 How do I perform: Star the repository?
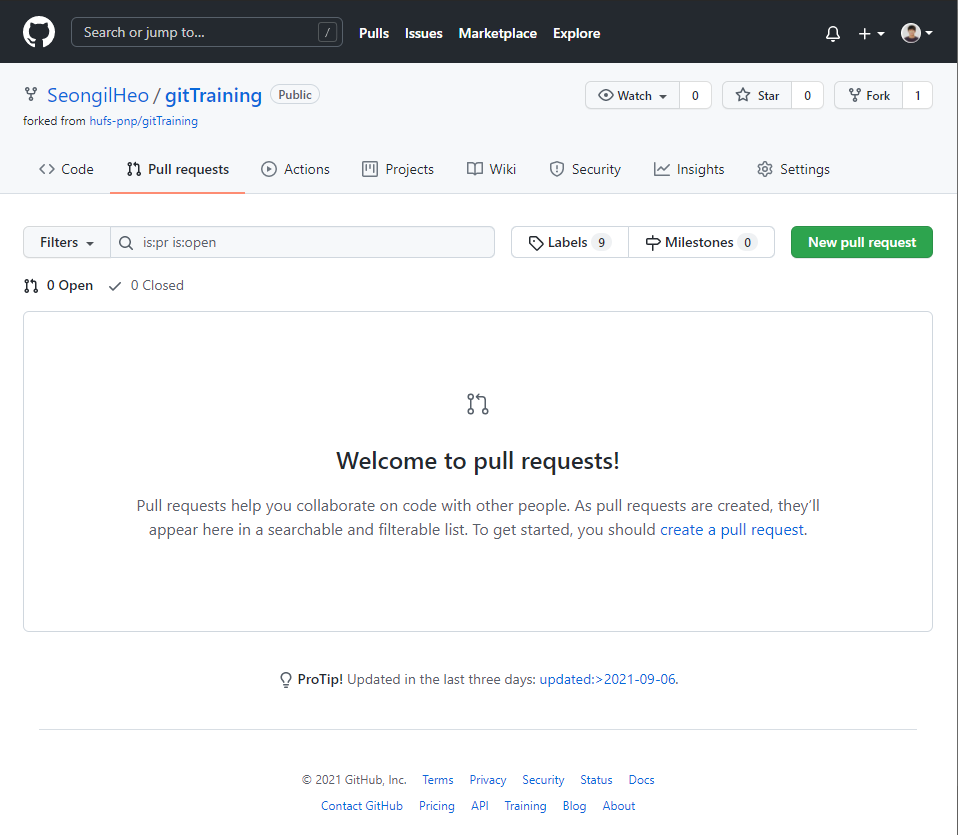[x=757, y=95]
